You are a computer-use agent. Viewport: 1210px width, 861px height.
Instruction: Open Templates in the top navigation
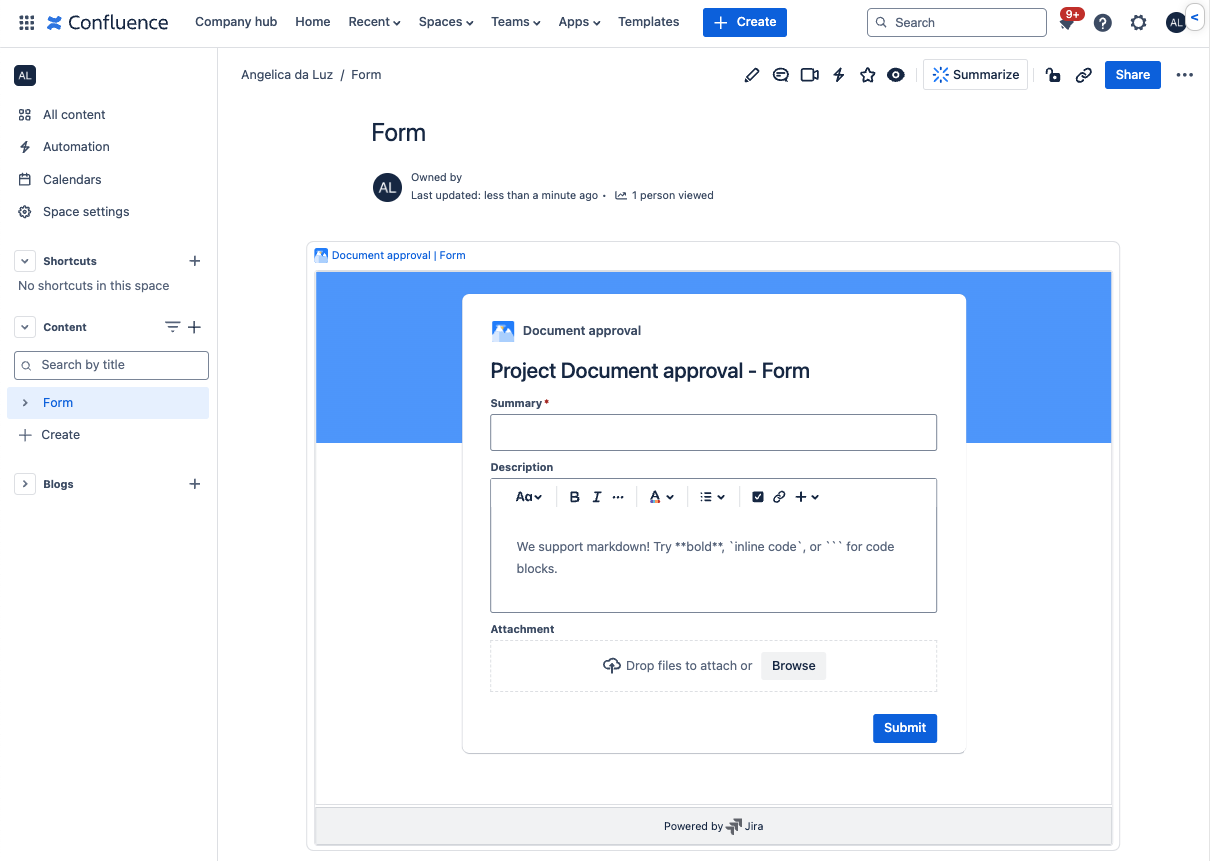[648, 22]
